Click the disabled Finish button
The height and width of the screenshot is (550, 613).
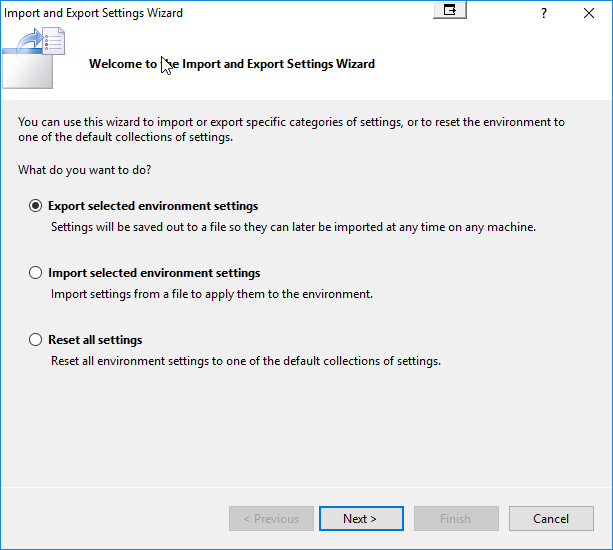pos(455,518)
